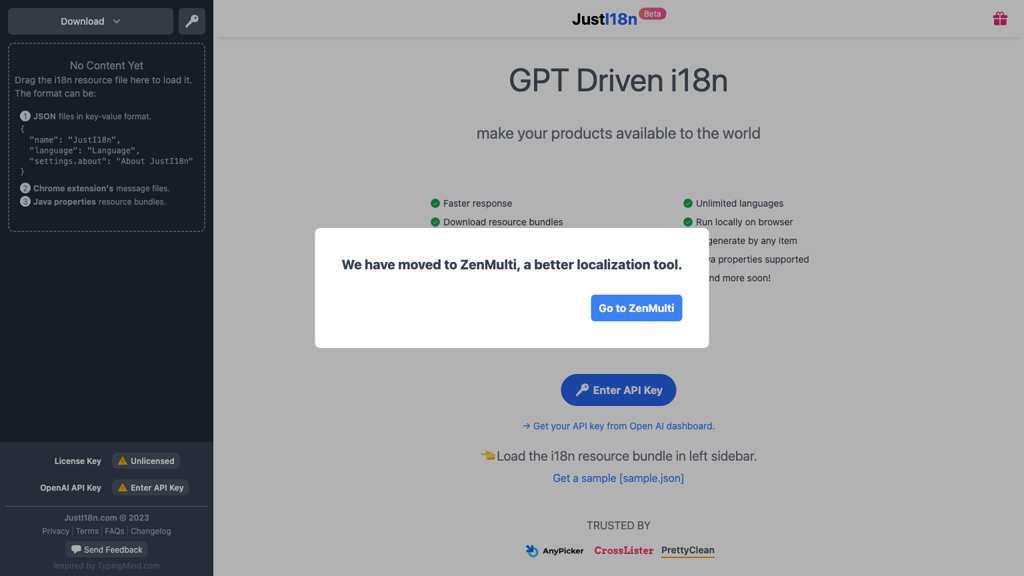Viewport: 1024px width, 576px height.
Task: Open the API key dashboard link
Action: [x=618, y=426]
